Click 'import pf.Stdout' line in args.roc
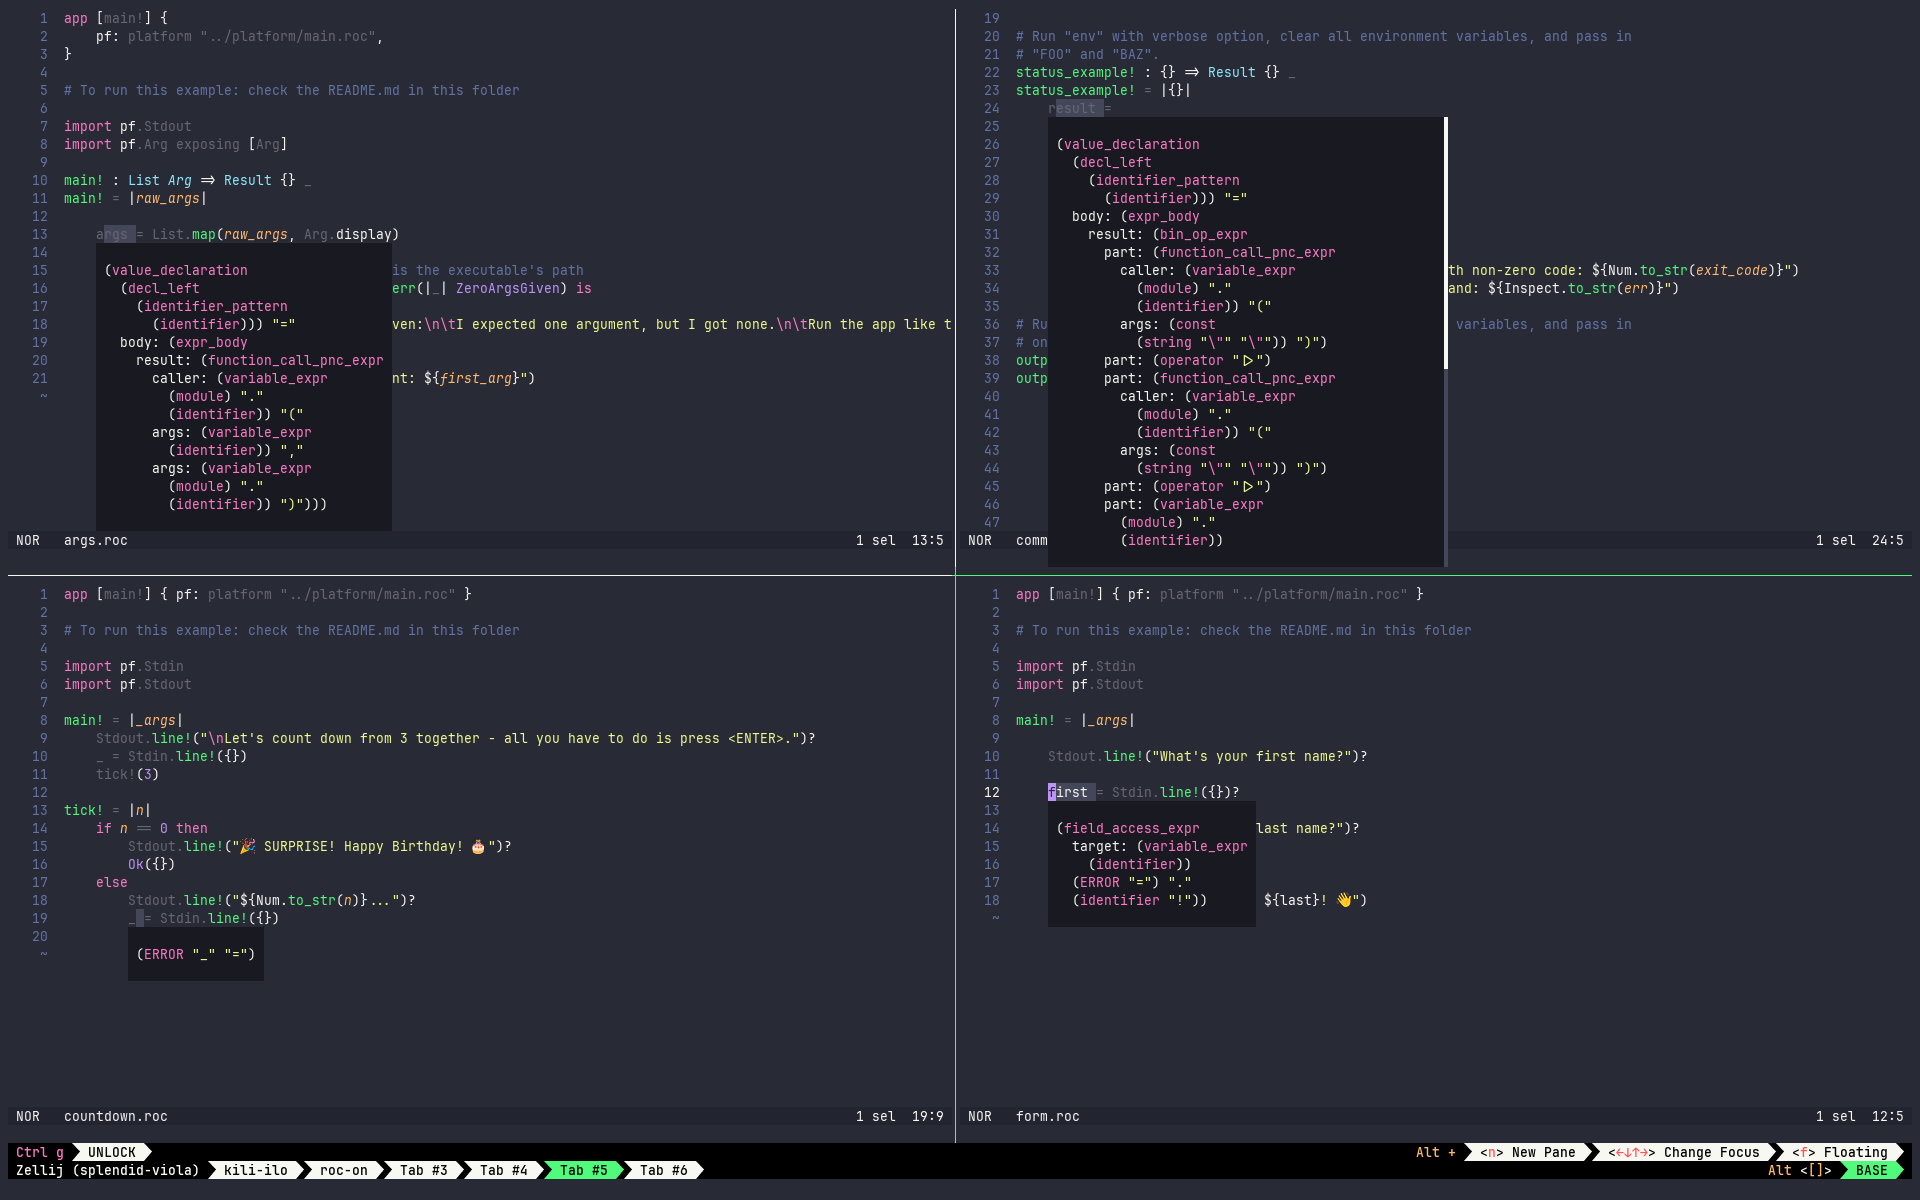1920x1200 pixels. pyautogui.click(x=128, y=126)
